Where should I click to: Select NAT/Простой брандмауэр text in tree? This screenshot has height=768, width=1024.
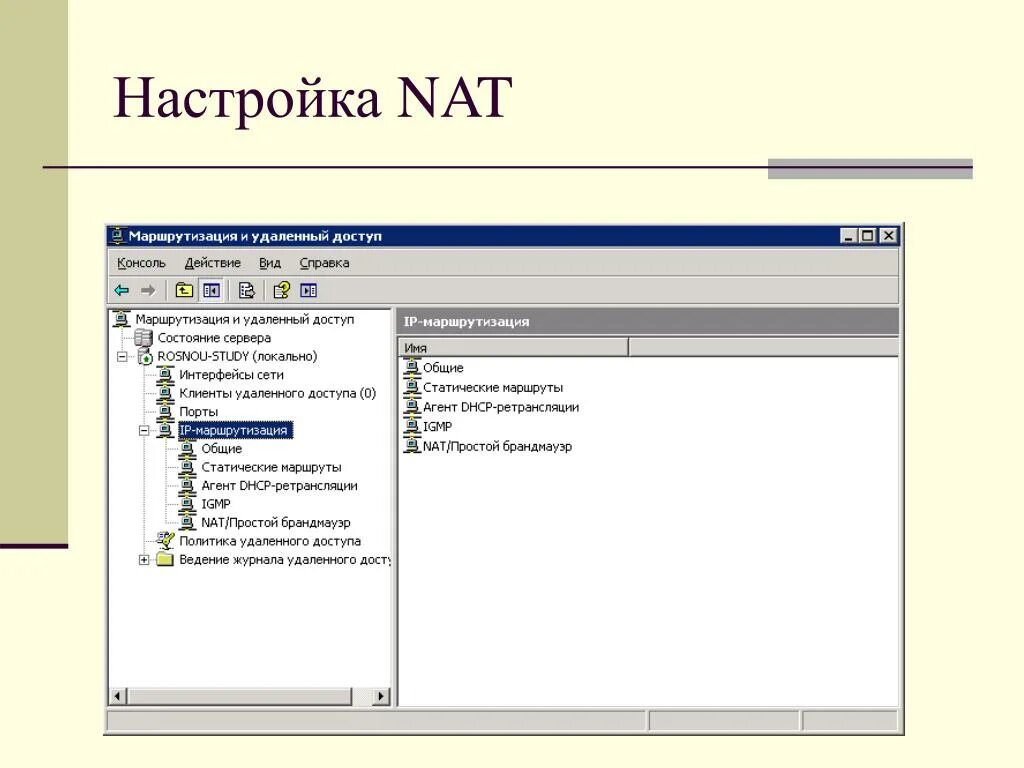(276, 522)
